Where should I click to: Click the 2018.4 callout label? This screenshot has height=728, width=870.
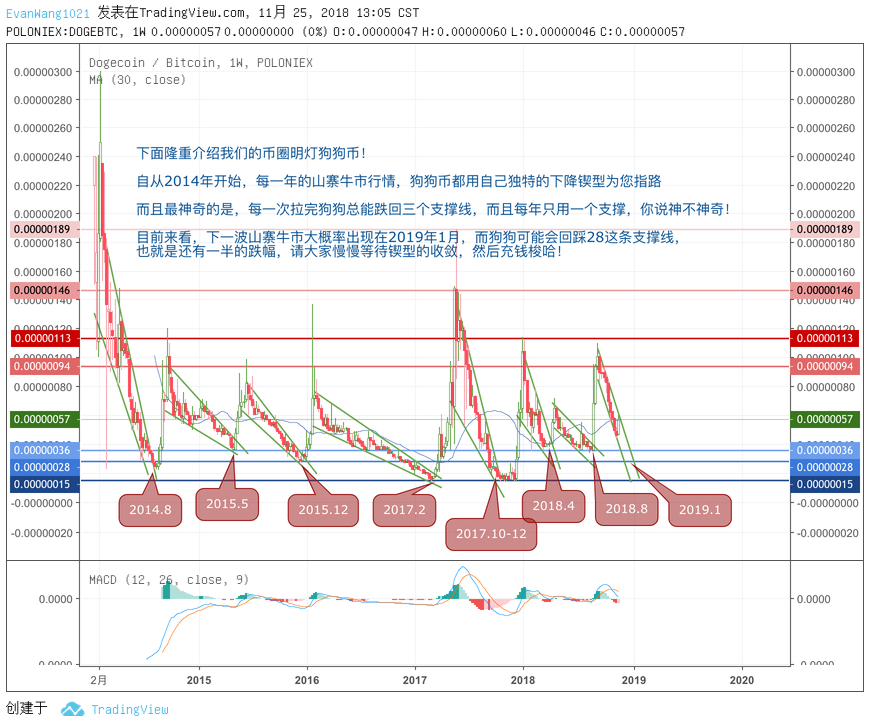click(553, 506)
